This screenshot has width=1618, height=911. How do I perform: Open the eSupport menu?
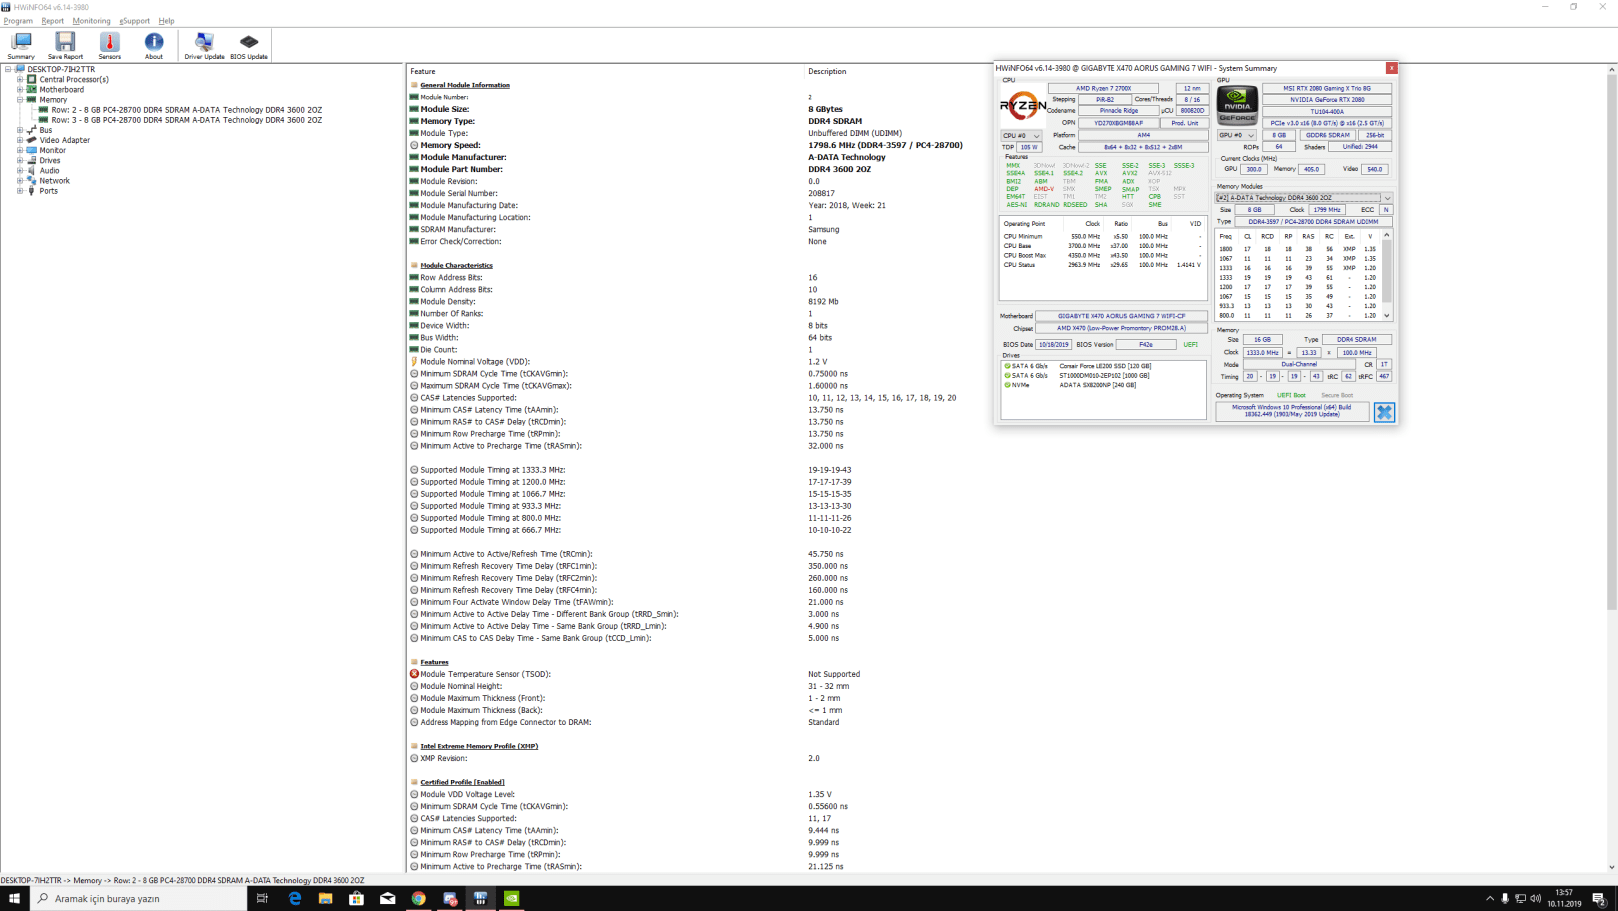[x=134, y=21]
